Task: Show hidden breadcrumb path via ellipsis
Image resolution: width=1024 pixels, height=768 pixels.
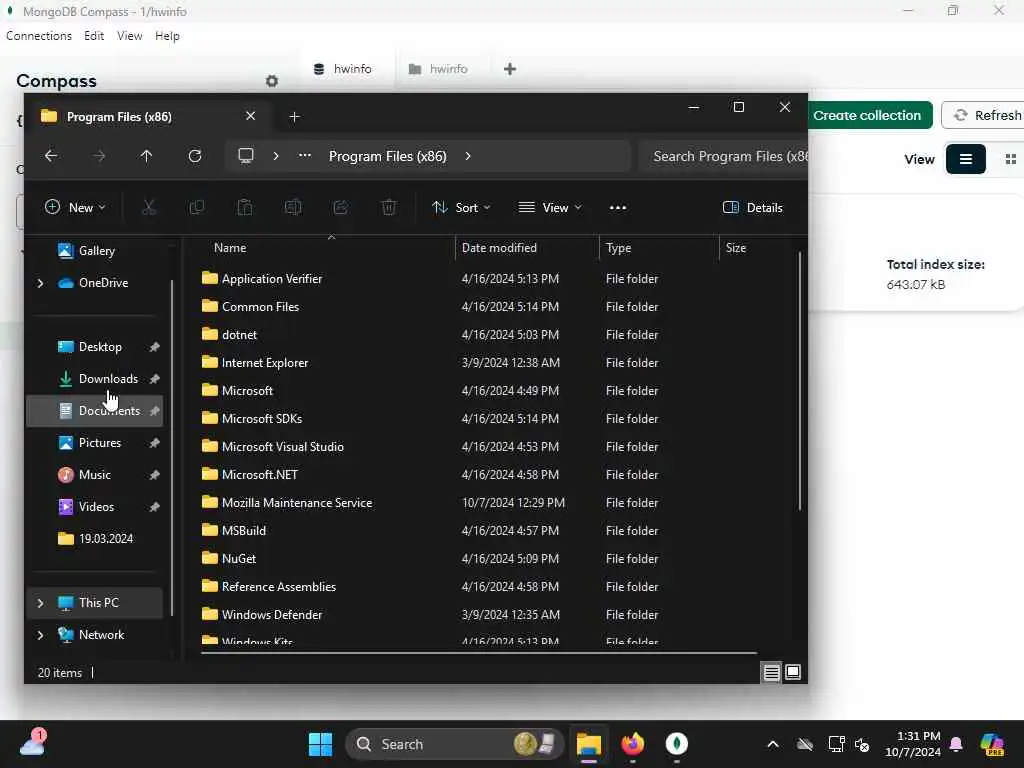Action: (x=304, y=155)
